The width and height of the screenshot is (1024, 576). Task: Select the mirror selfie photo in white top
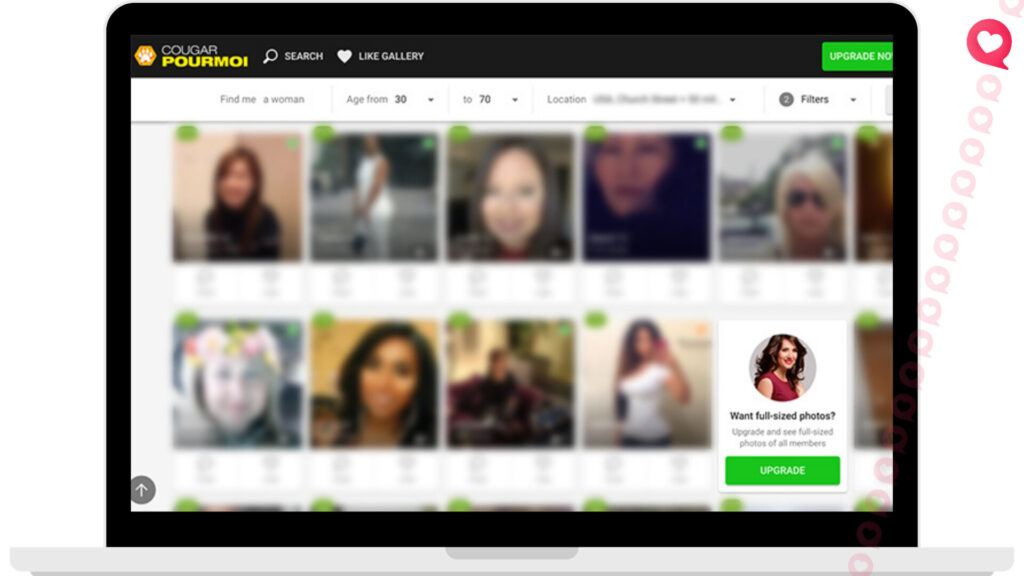[x=646, y=384]
